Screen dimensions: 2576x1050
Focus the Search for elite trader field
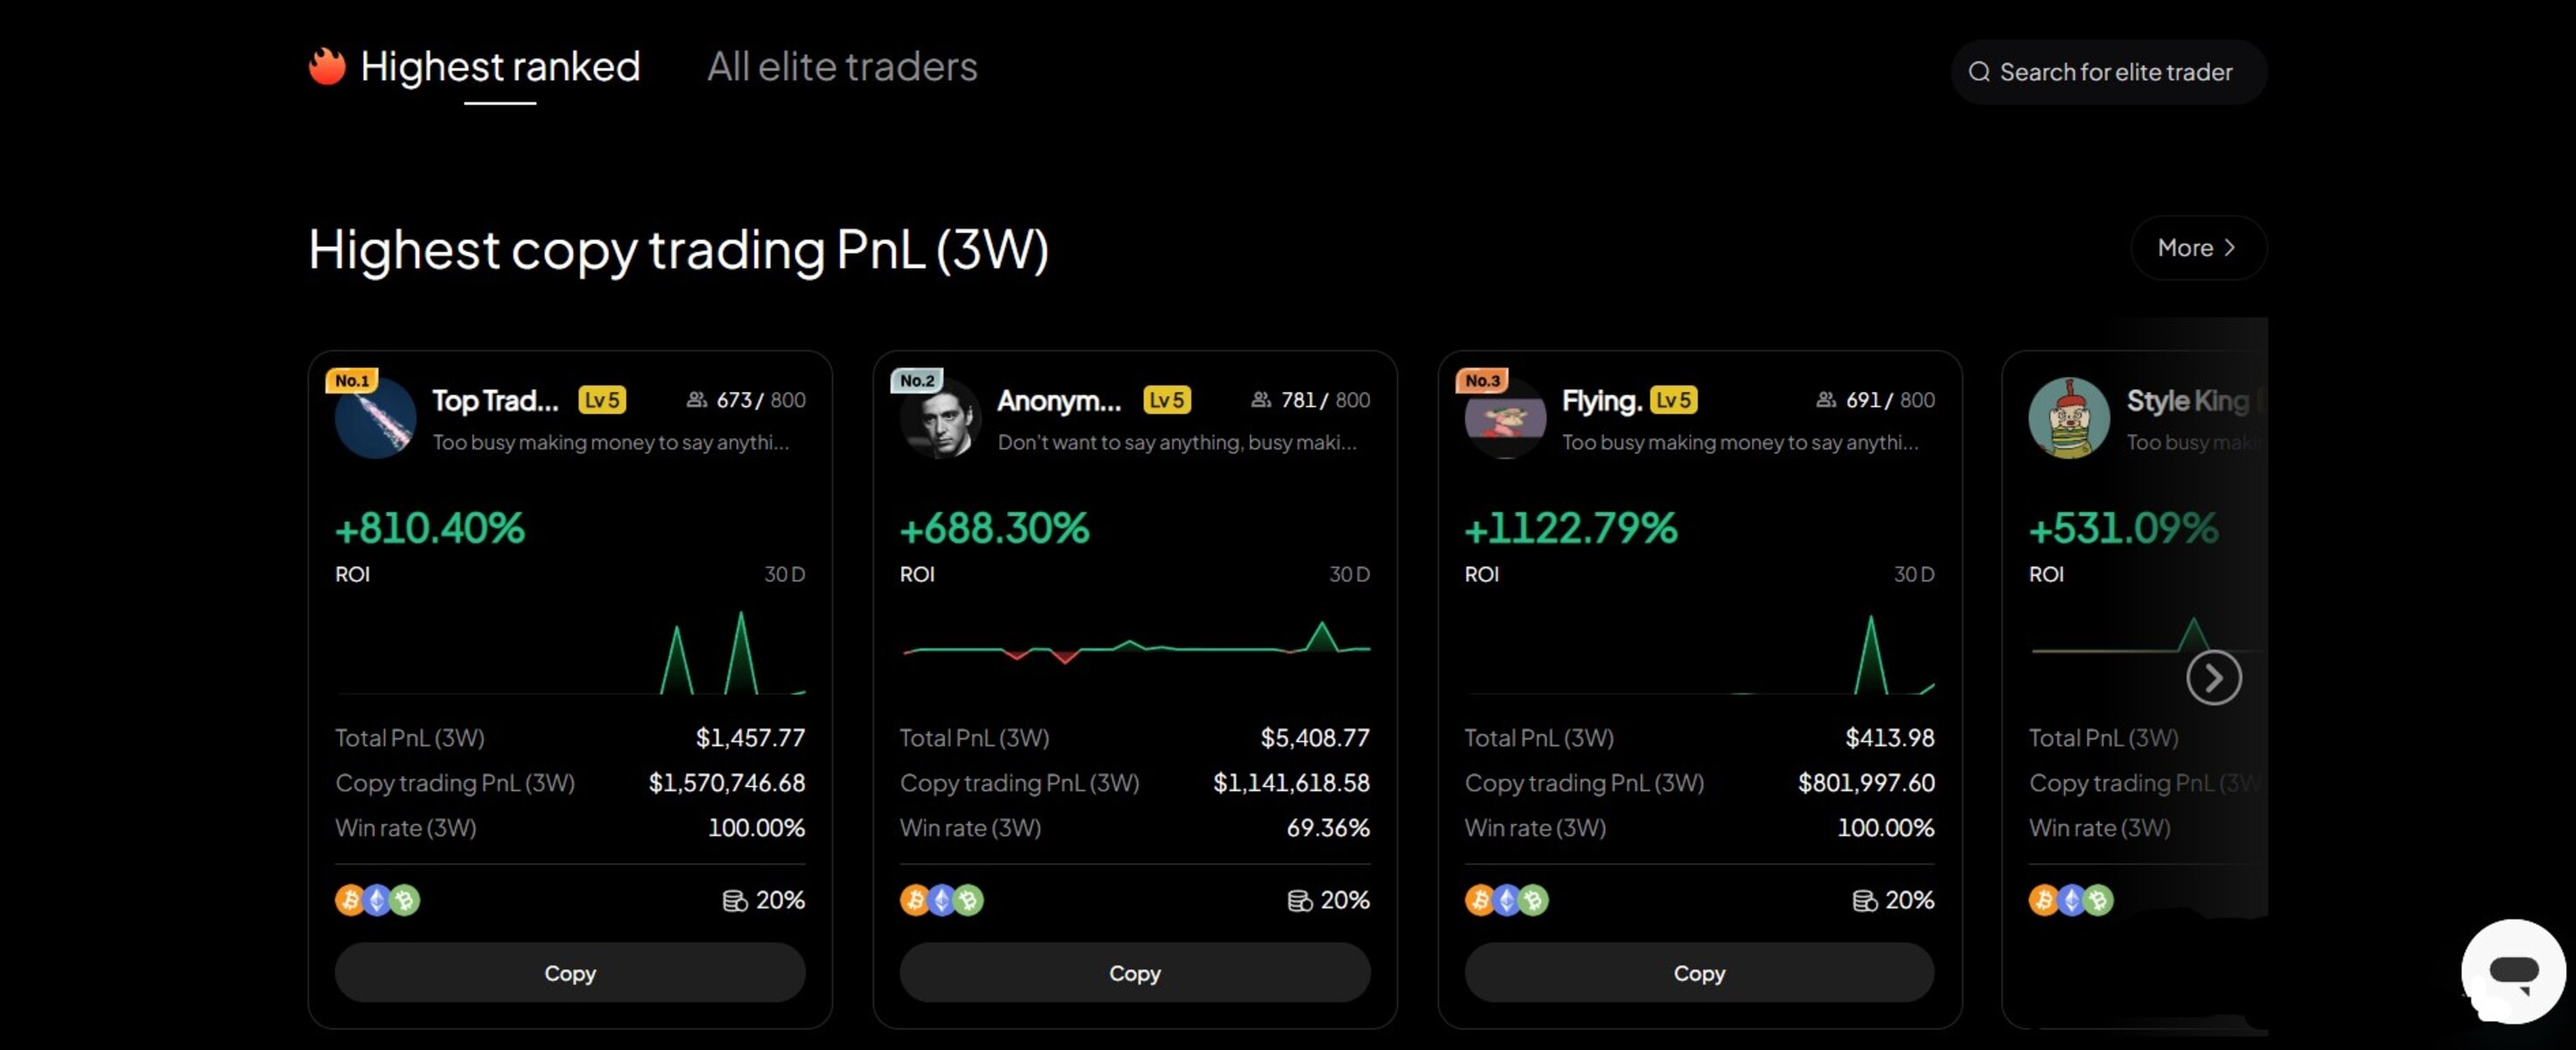[2115, 72]
